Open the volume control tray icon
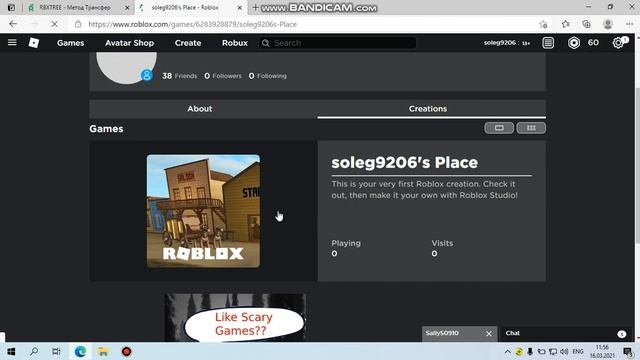Image resolution: width=640 pixels, height=360 pixels. coord(564,351)
